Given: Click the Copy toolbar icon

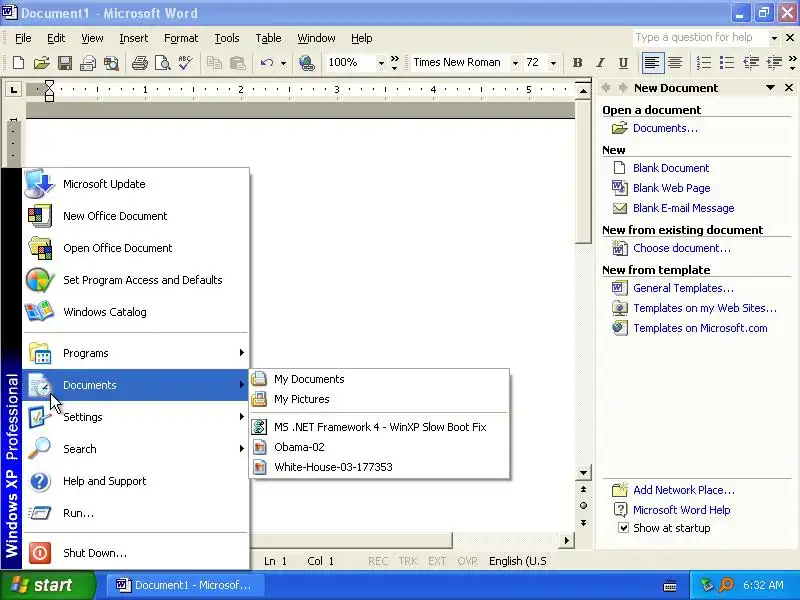Looking at the screenshot, I should pos(214,63).
